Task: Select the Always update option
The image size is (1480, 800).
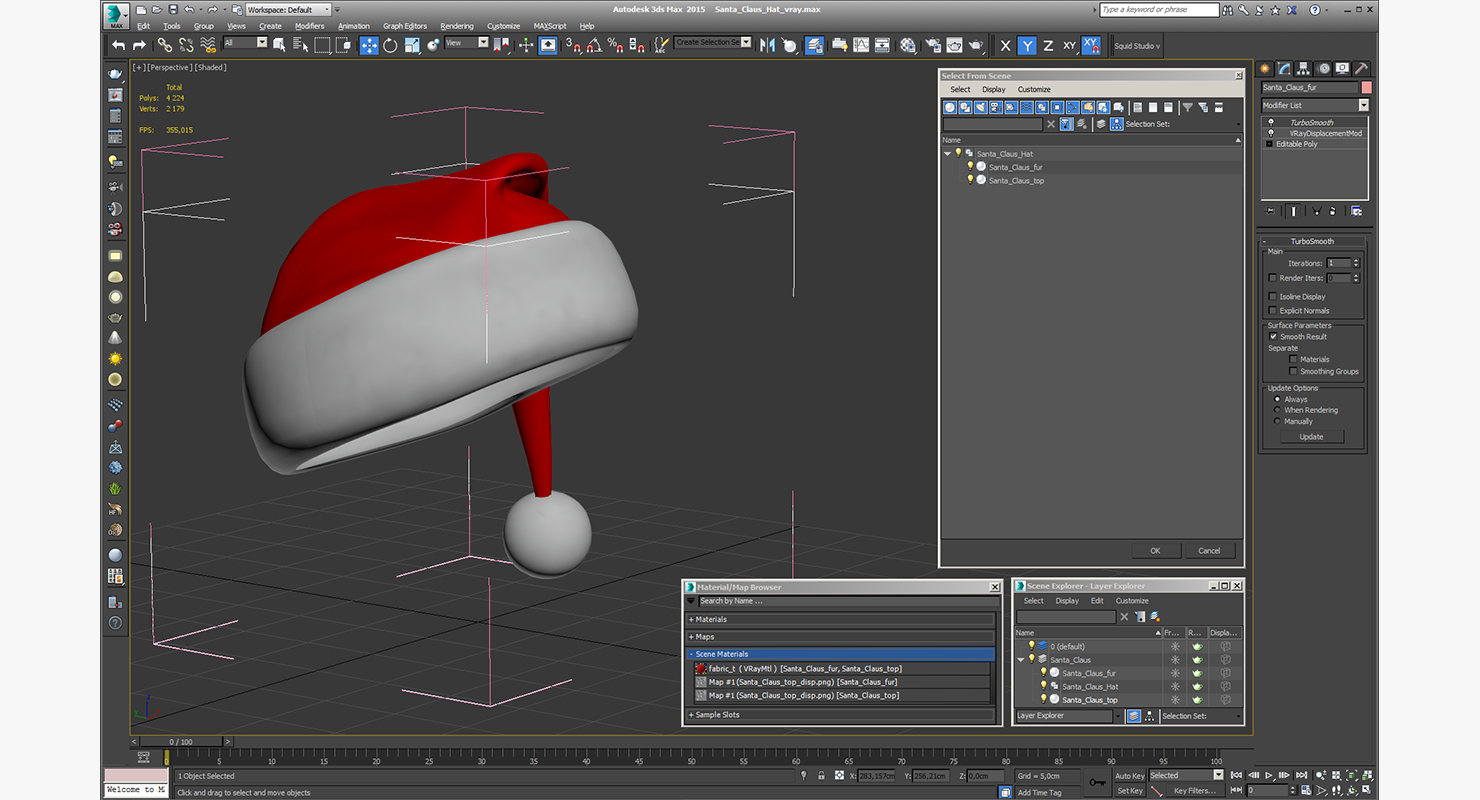Action: [1277, 399]
